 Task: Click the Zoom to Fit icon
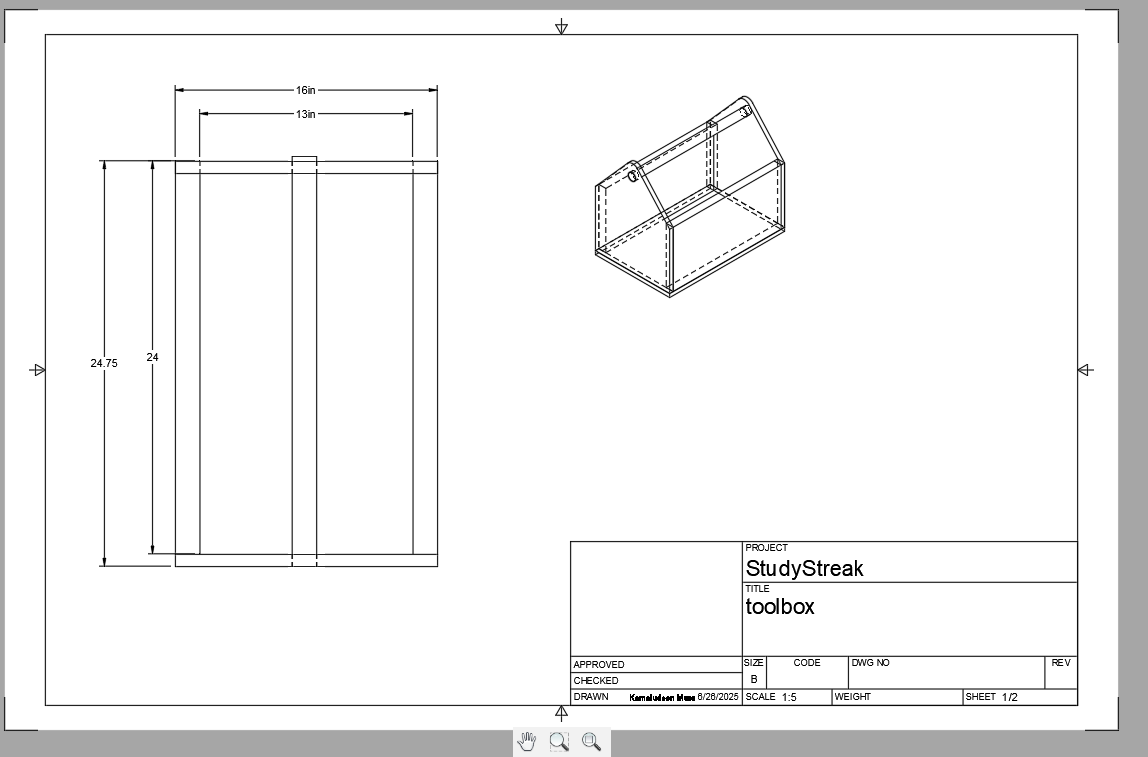[591, 741]
